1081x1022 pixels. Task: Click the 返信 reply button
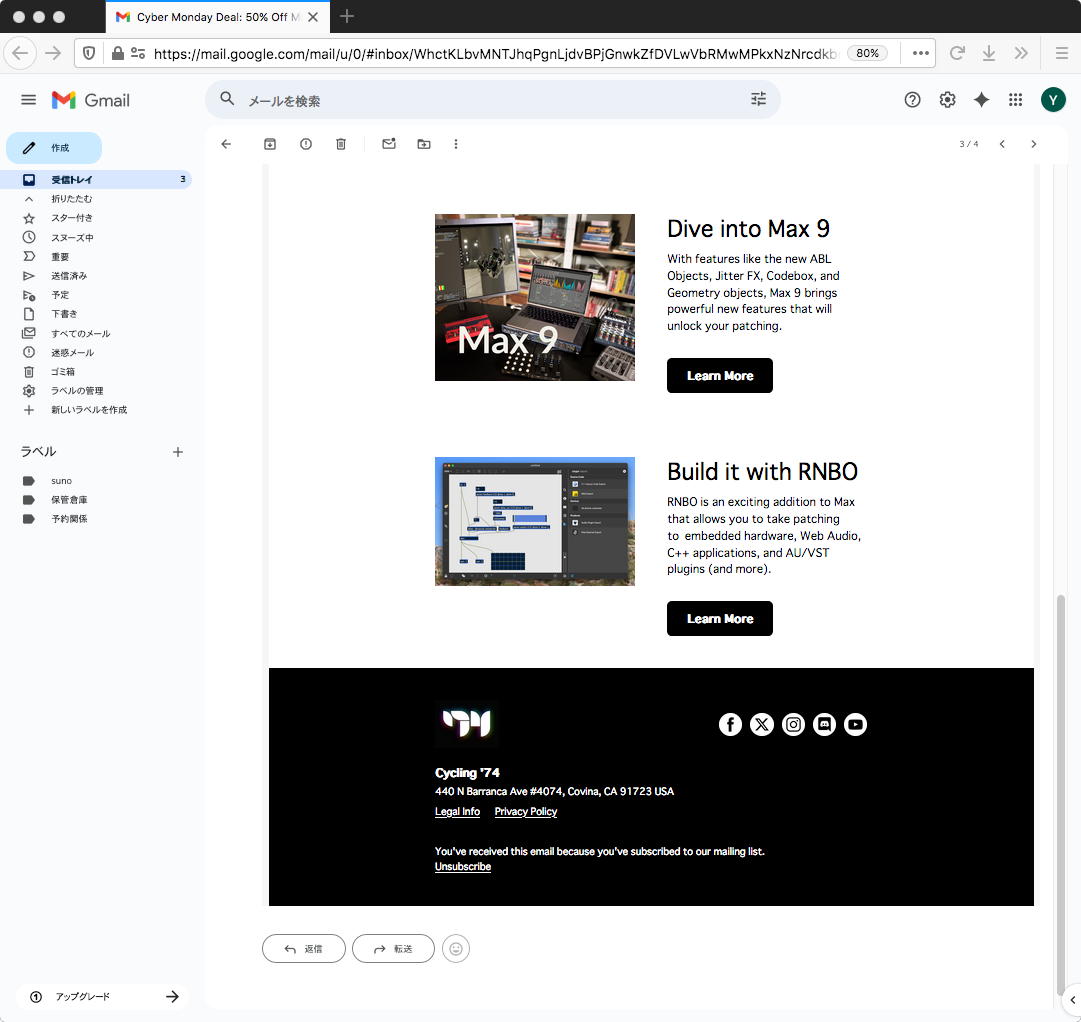pyautogui.click(x=304, y=949)
